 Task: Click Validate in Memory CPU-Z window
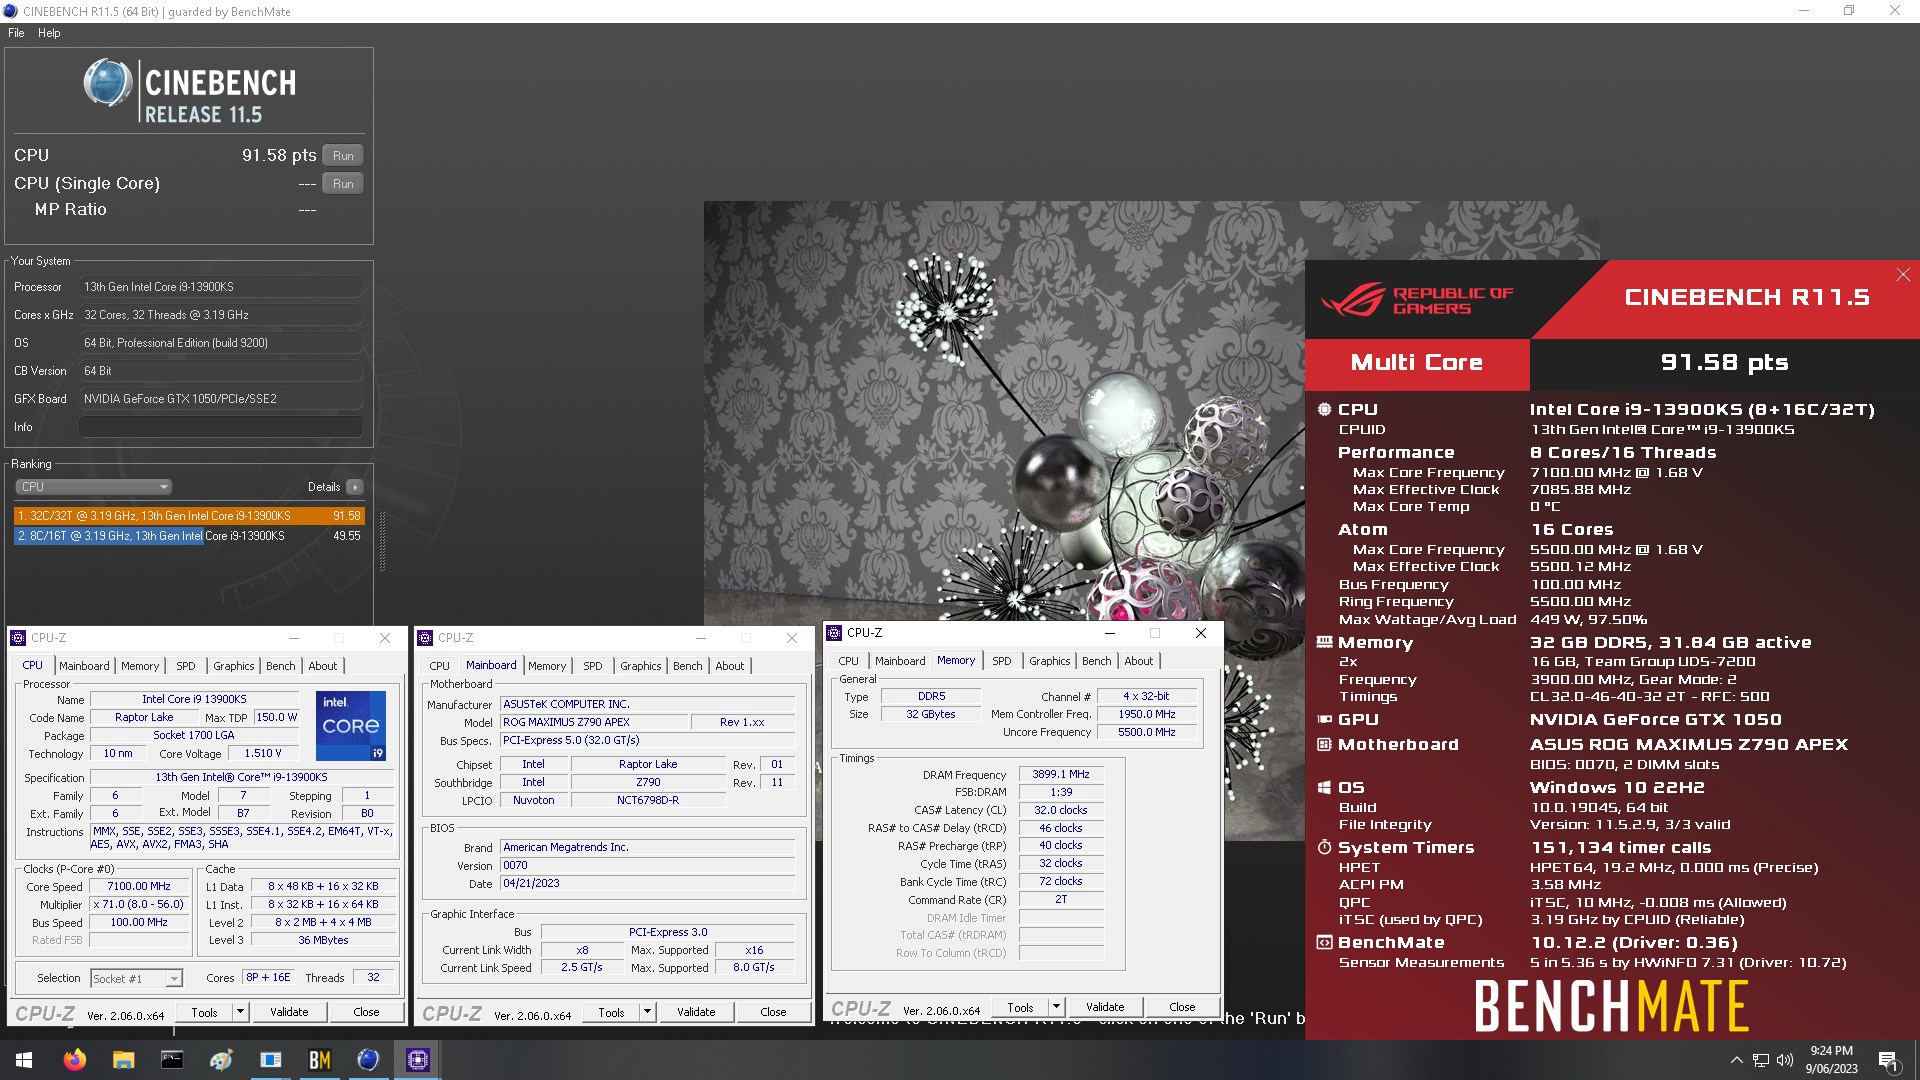[1105, 1007]
